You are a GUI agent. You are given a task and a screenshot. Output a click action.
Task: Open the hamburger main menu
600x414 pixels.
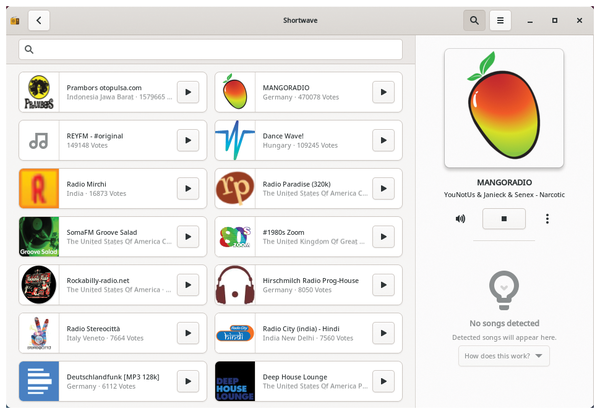click(x=500, y=20)
